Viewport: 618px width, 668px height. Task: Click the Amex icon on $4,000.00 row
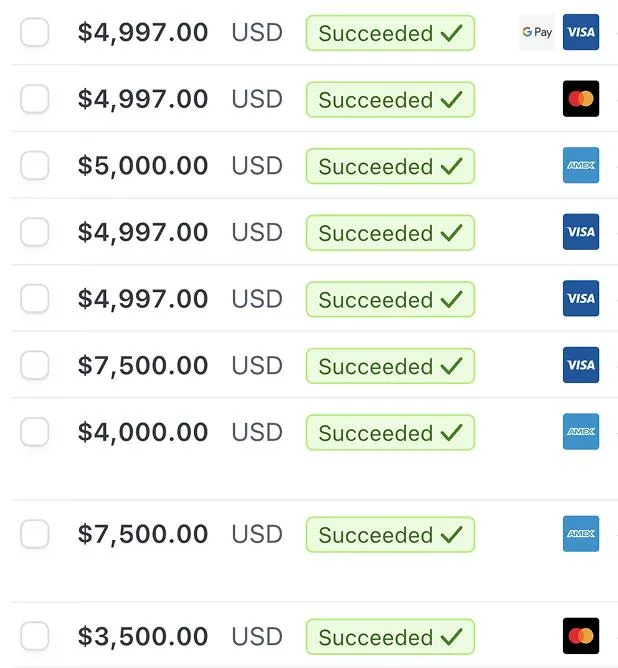pyautogui.click(x=581, y=432)
